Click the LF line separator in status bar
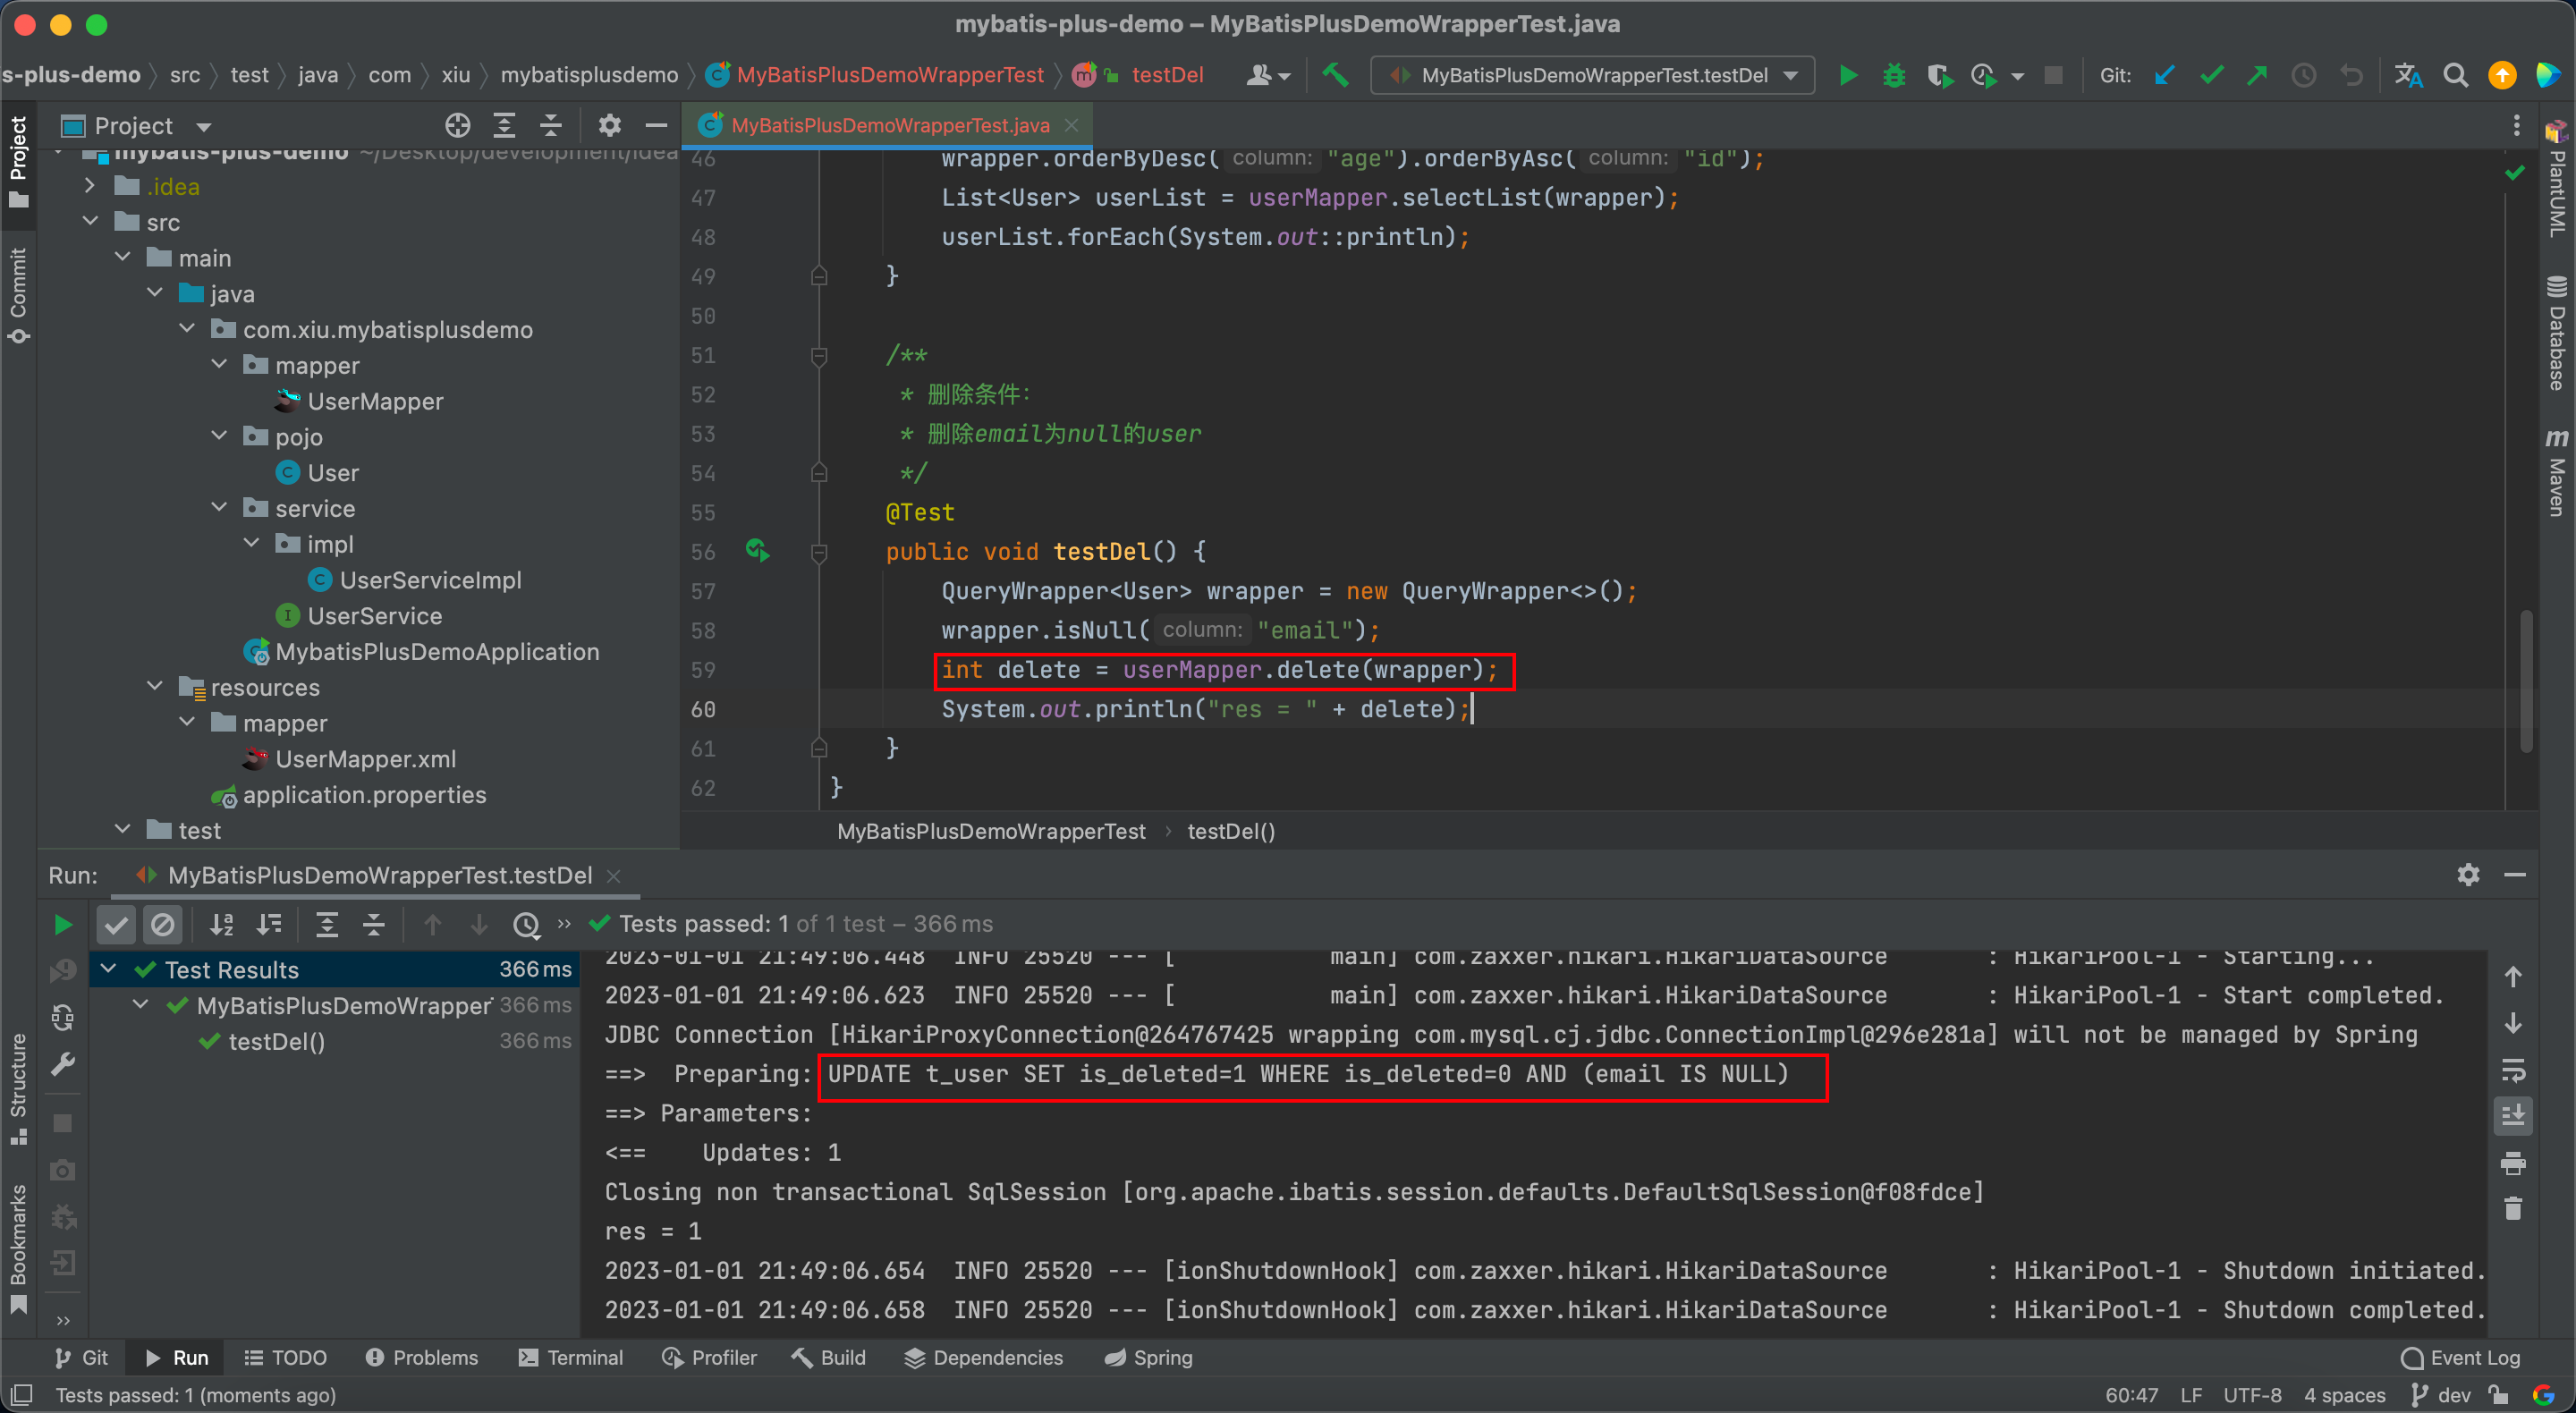Viewport: 2576px width, 1413px height. (2190, 1394)
